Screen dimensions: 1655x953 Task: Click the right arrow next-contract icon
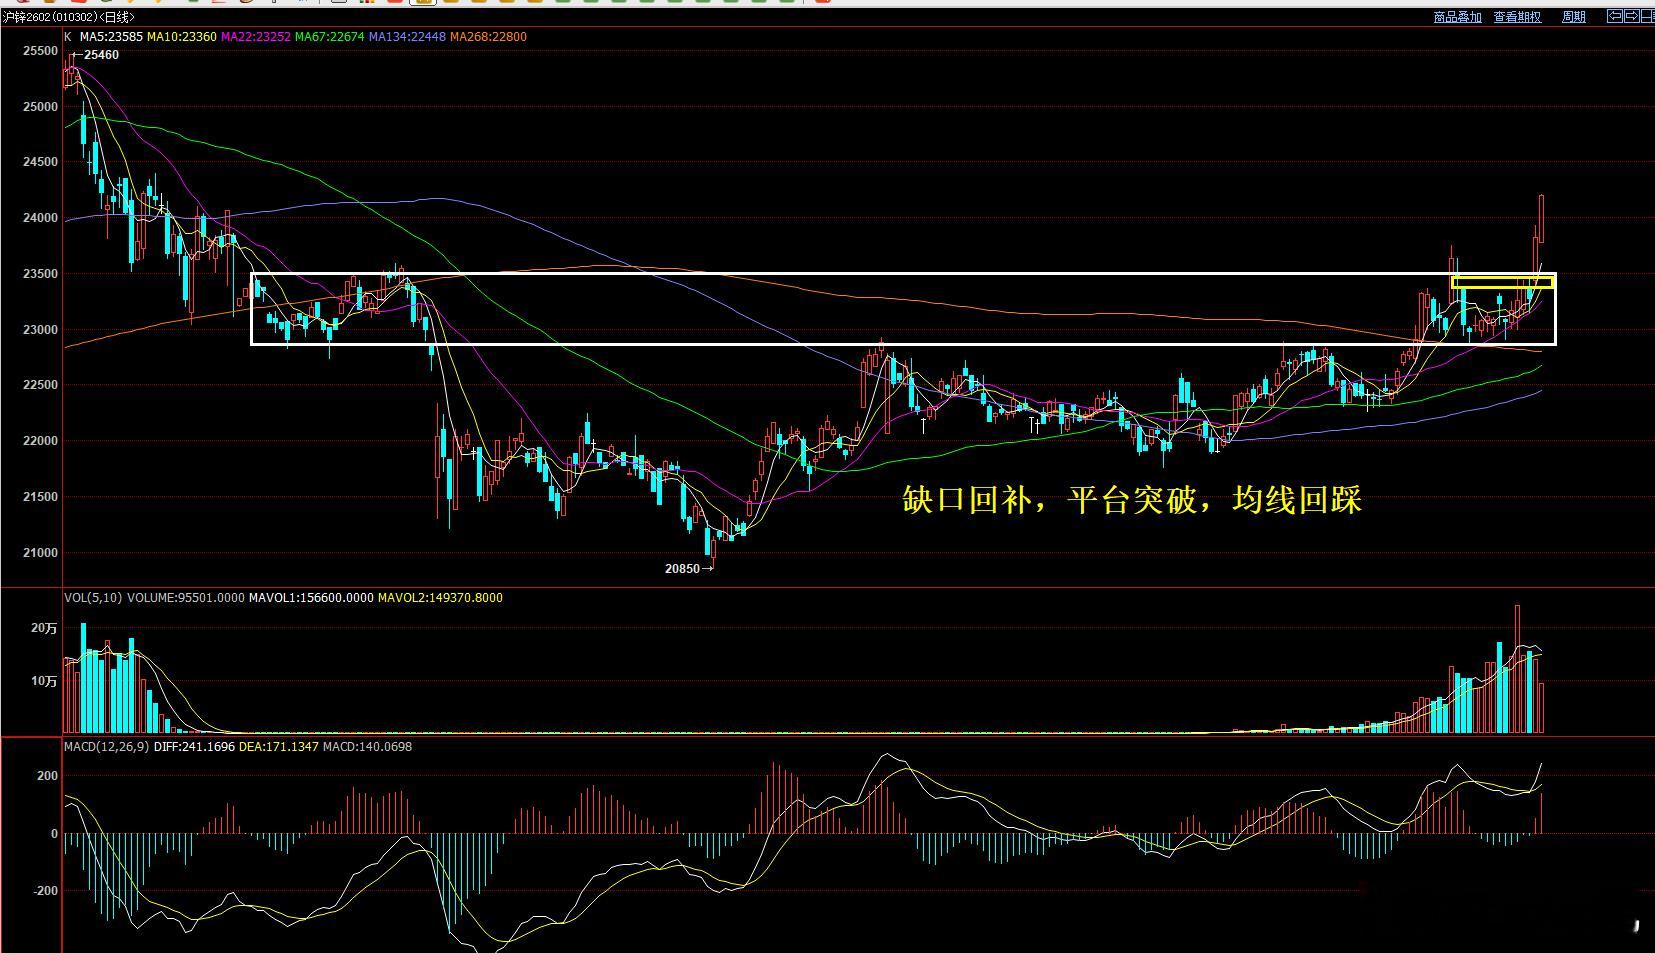[x=1631, y=16]
